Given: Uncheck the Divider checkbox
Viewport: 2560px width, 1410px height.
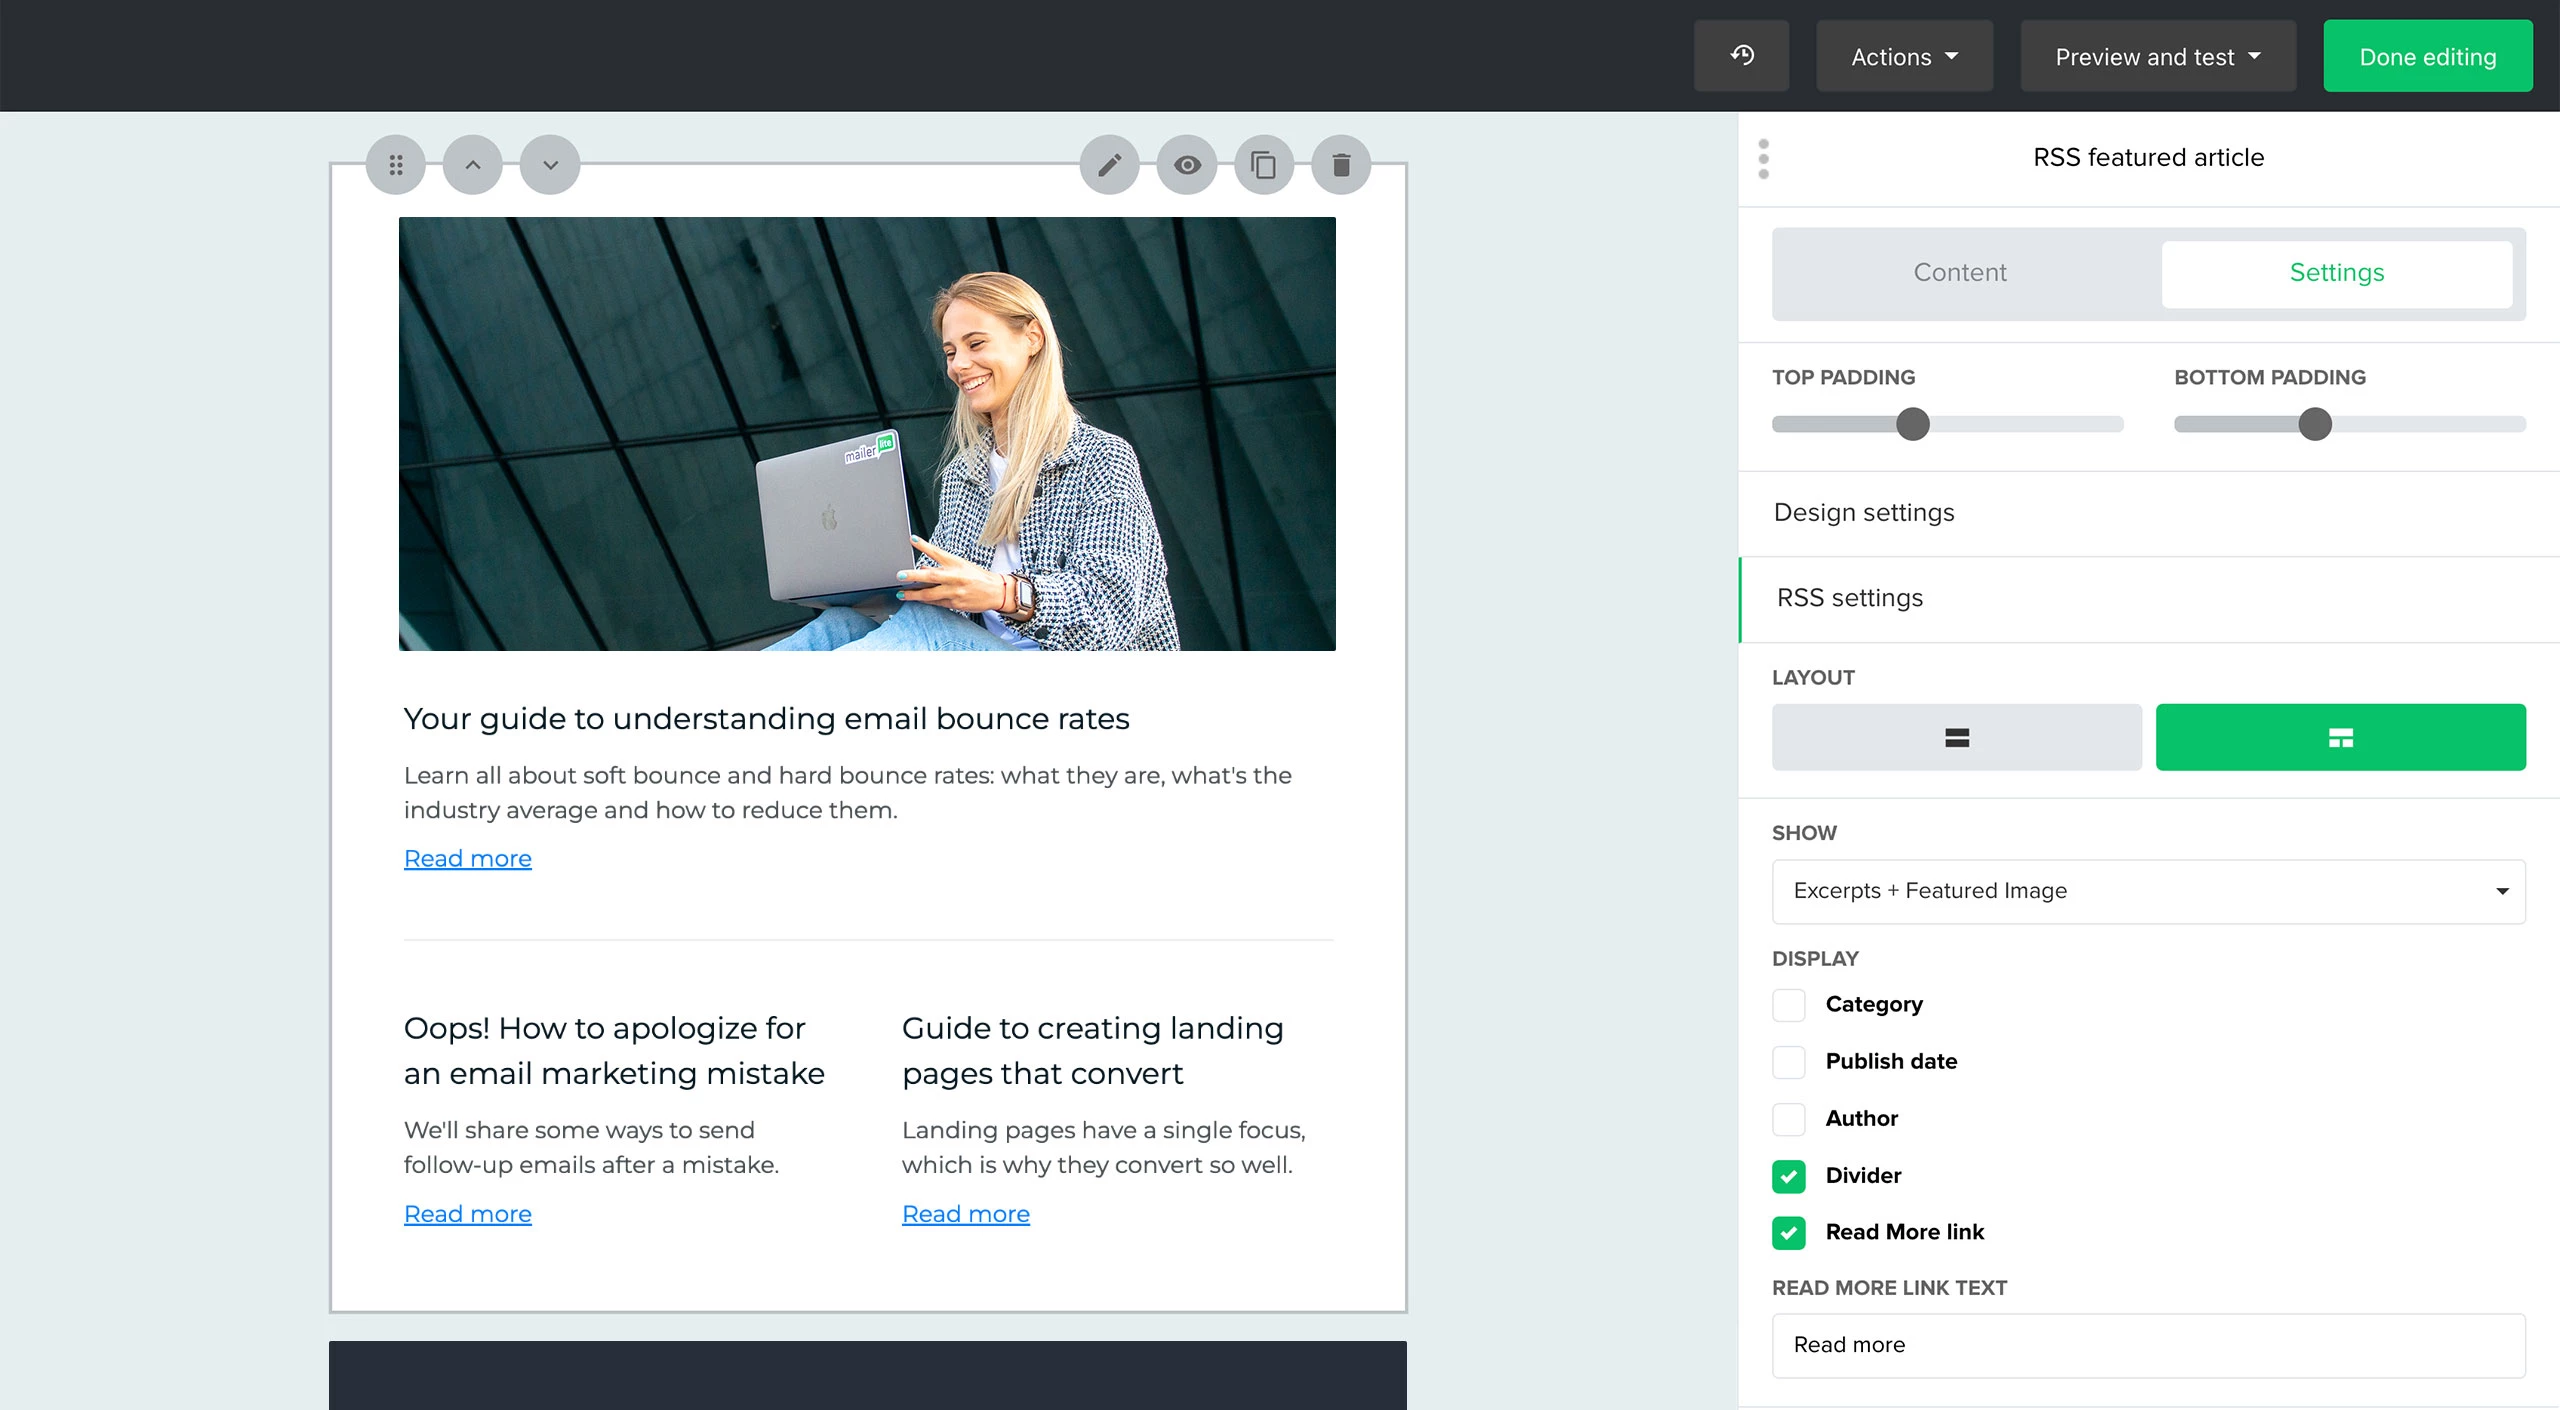Looking at the screenshot, I should pos(1789,1176).
